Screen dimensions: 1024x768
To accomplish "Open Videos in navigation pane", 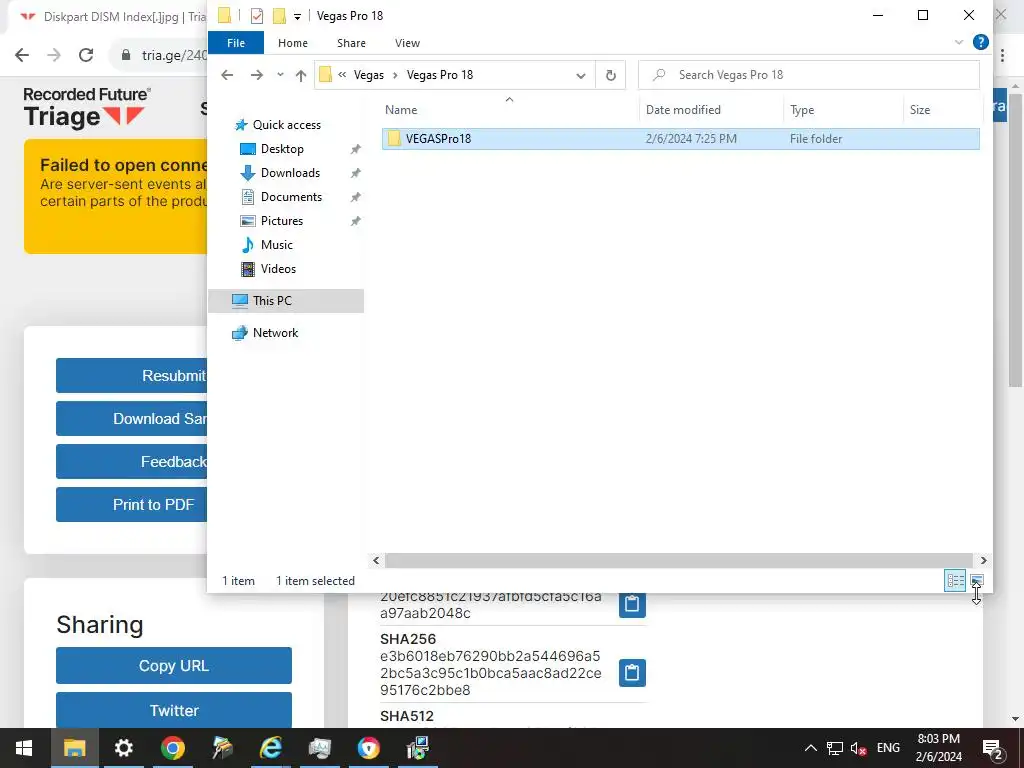I will [278, 269].
